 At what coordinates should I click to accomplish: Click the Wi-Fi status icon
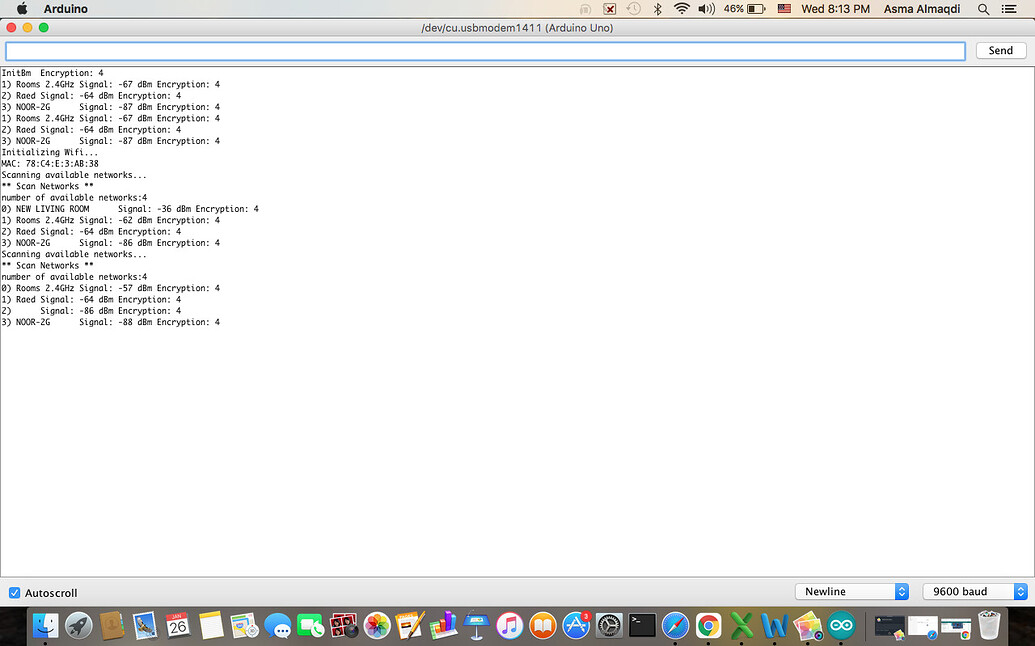pos(681,8)
